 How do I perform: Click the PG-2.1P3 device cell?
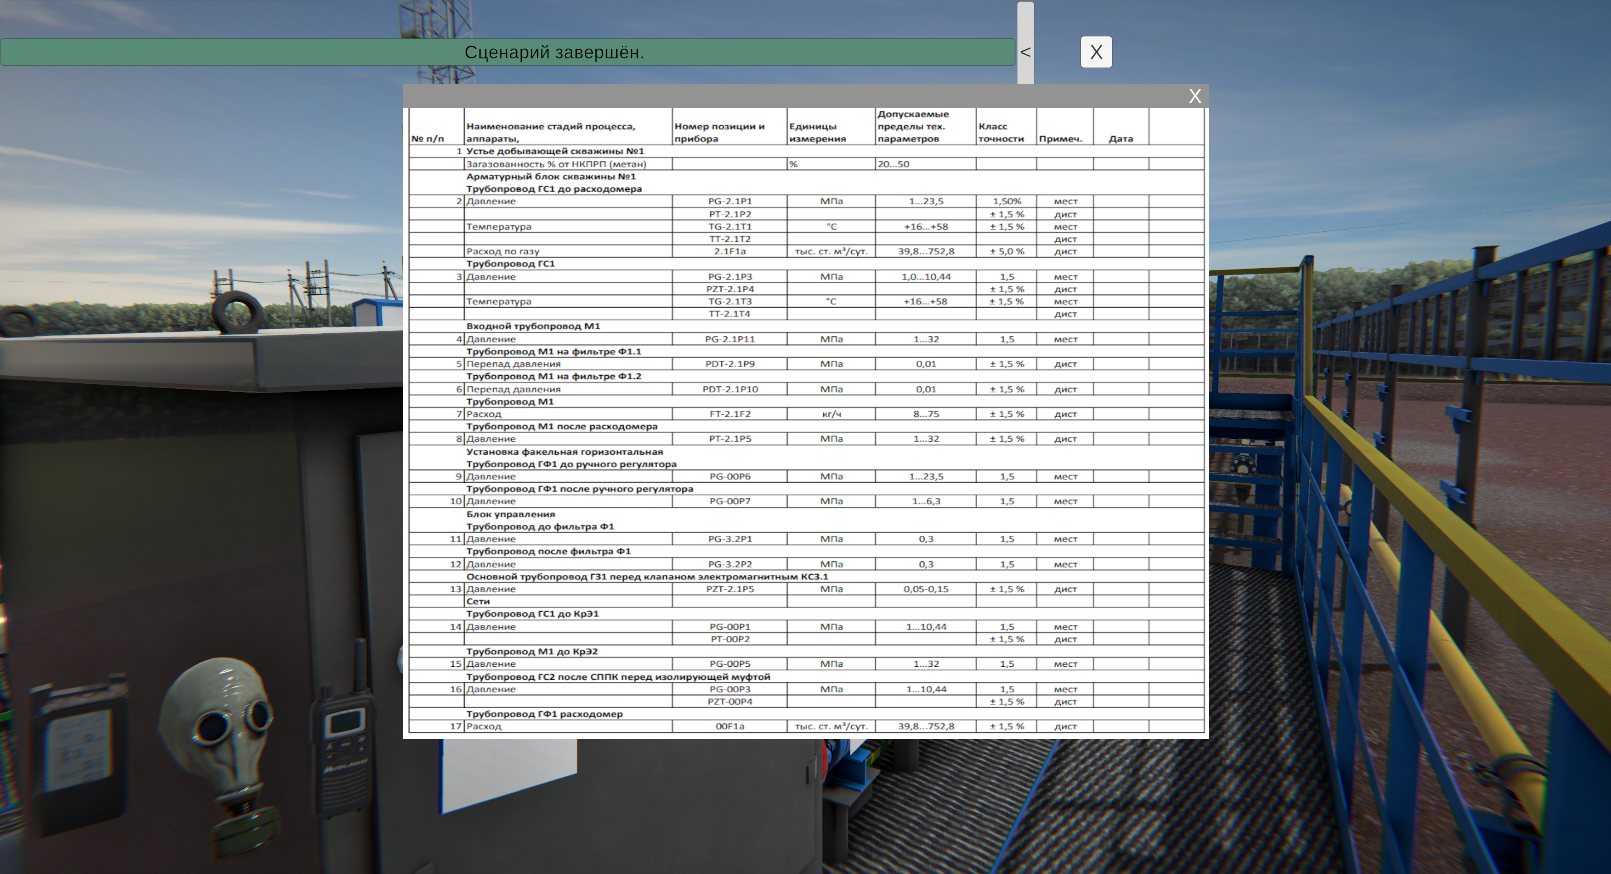coord(730,277)
